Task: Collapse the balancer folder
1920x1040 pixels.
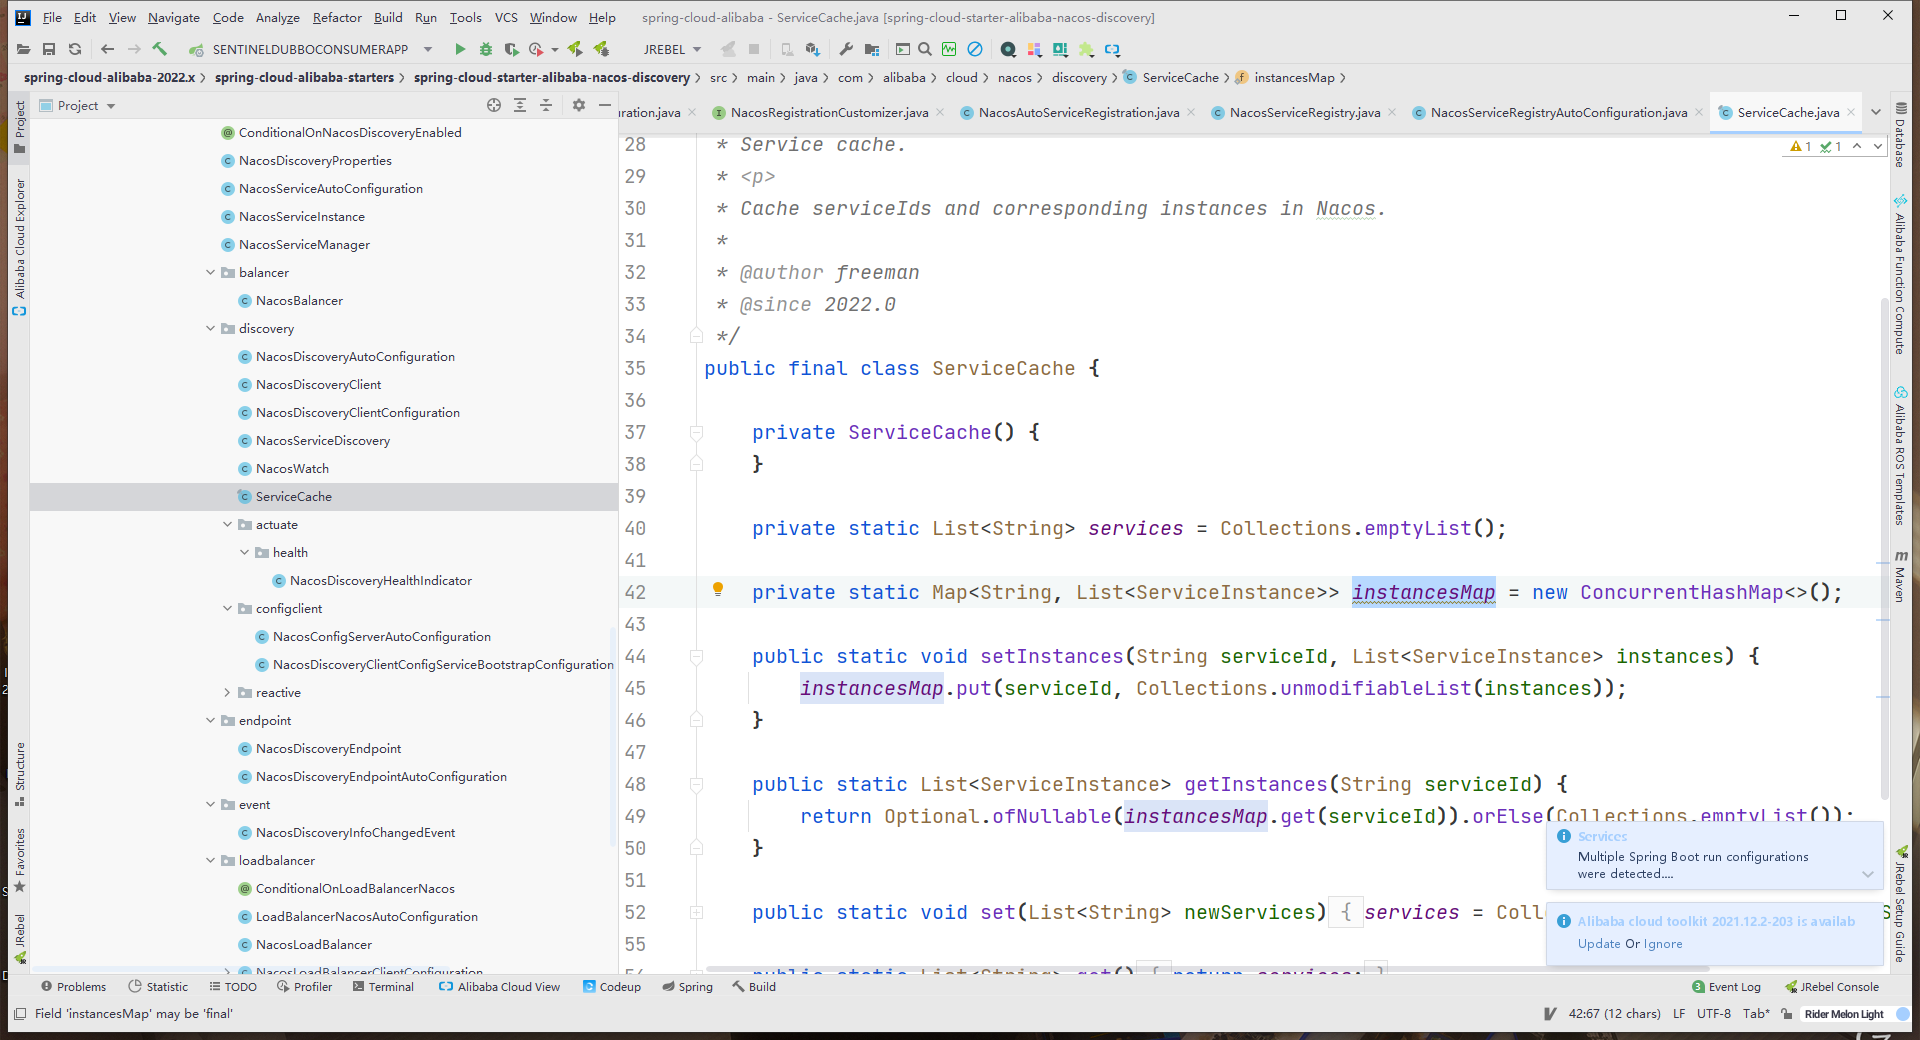Action: 211,272
